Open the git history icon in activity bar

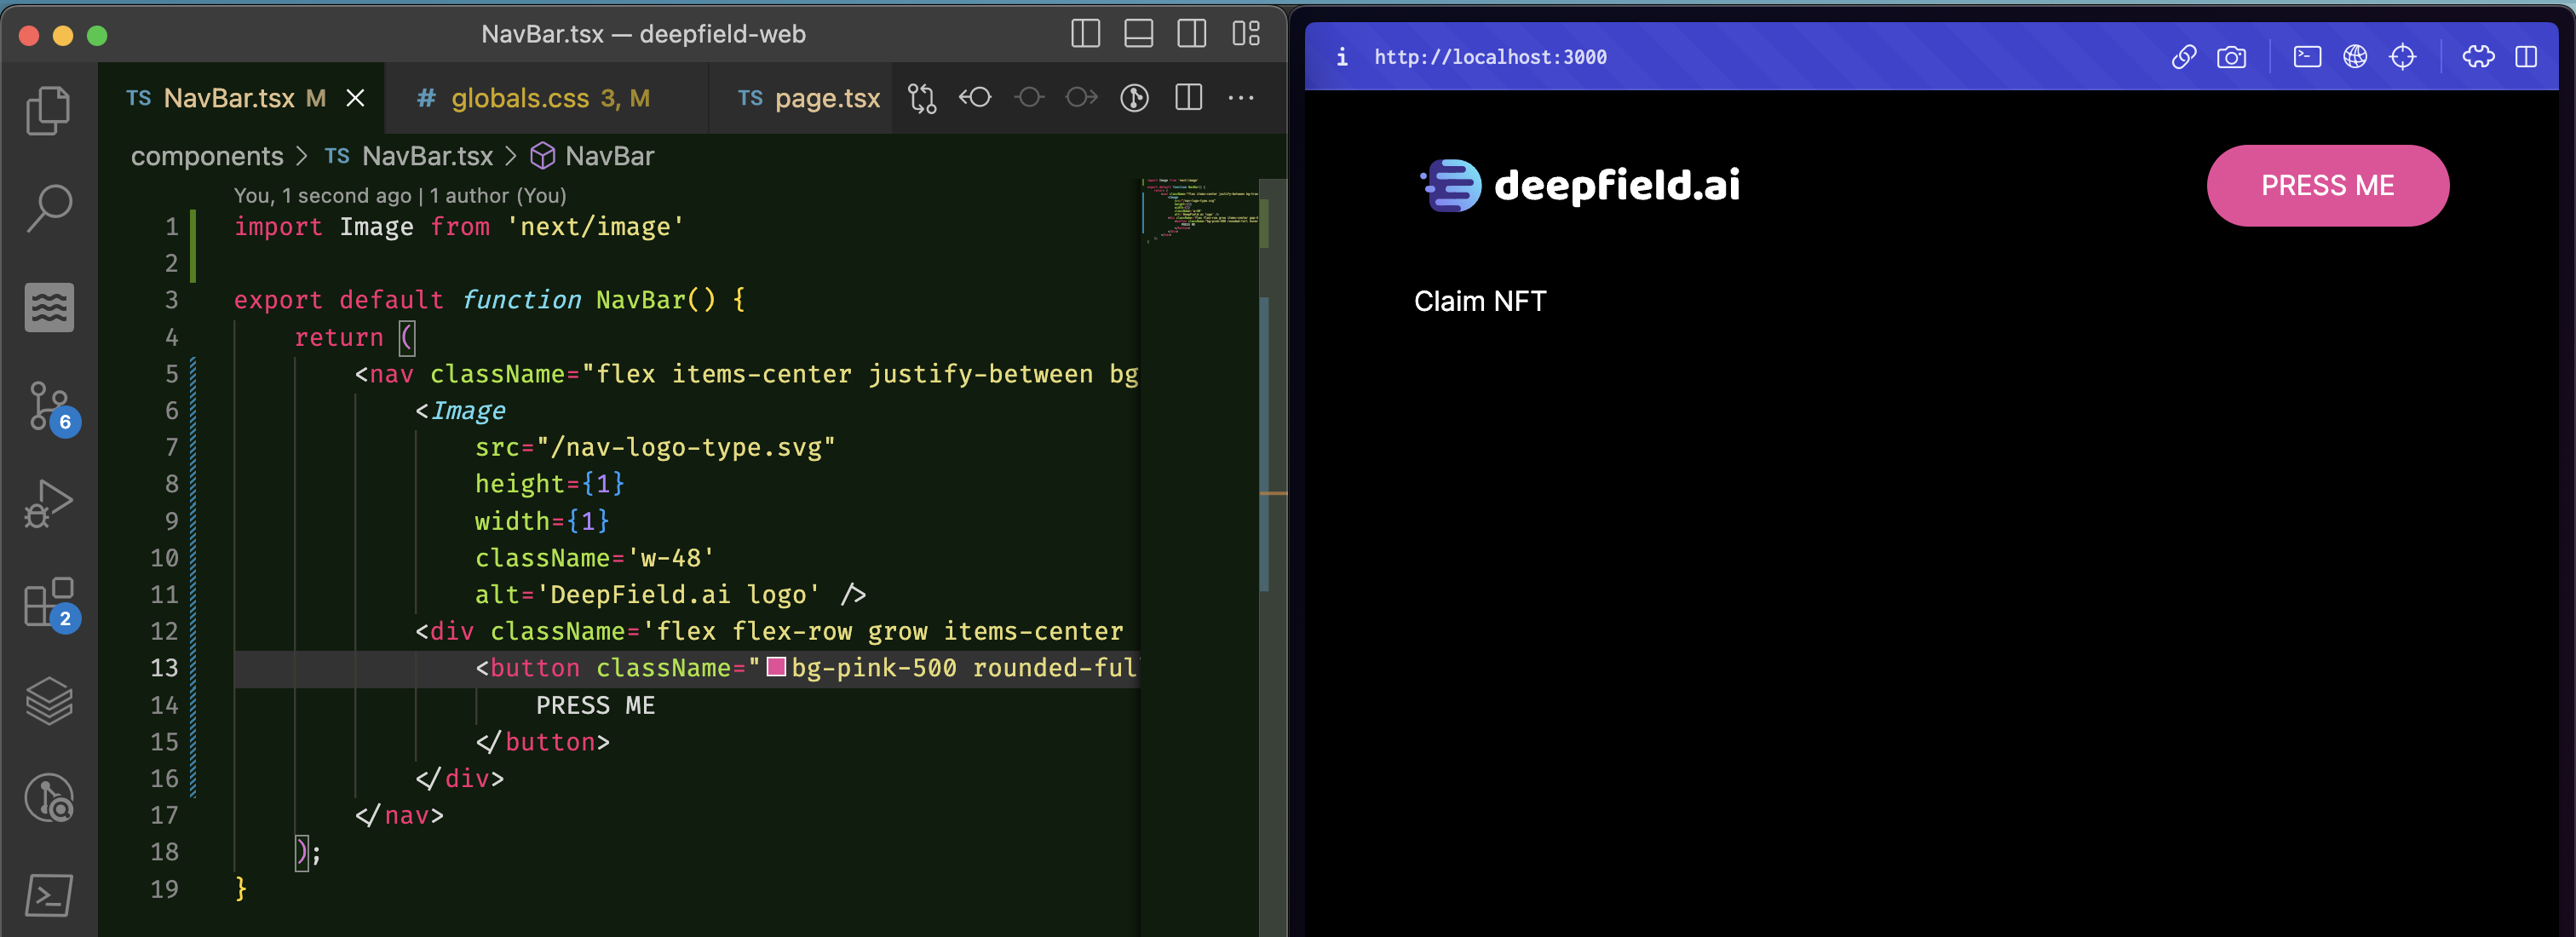coord(48,798)
